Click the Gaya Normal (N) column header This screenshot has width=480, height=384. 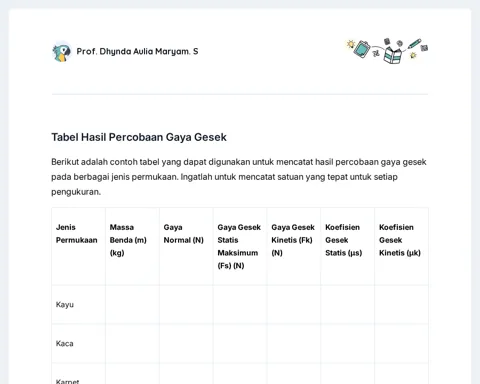coord(183,234)
